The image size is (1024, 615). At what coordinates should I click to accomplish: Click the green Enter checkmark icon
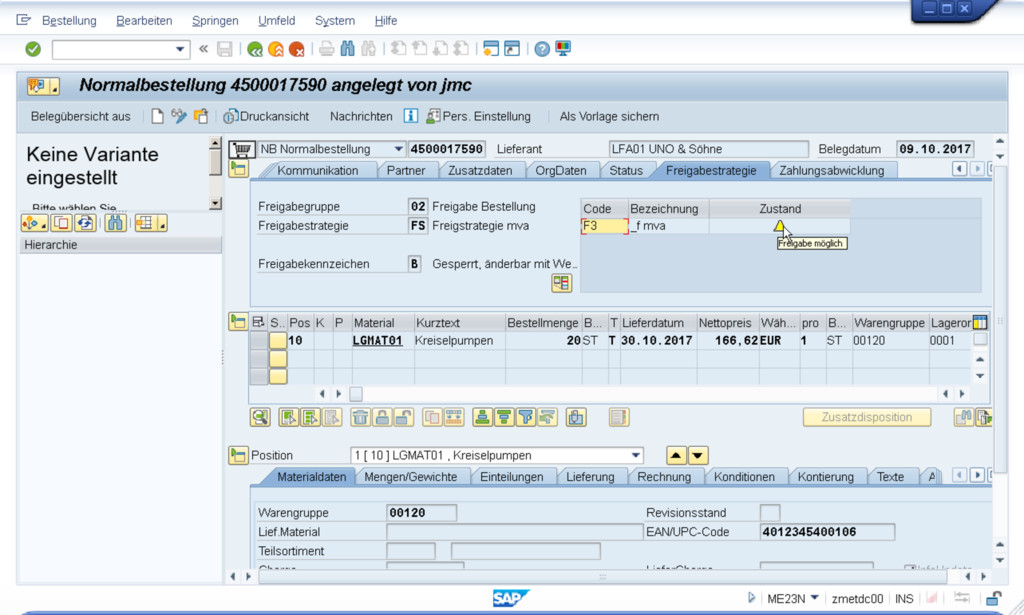tap(33, 49)
